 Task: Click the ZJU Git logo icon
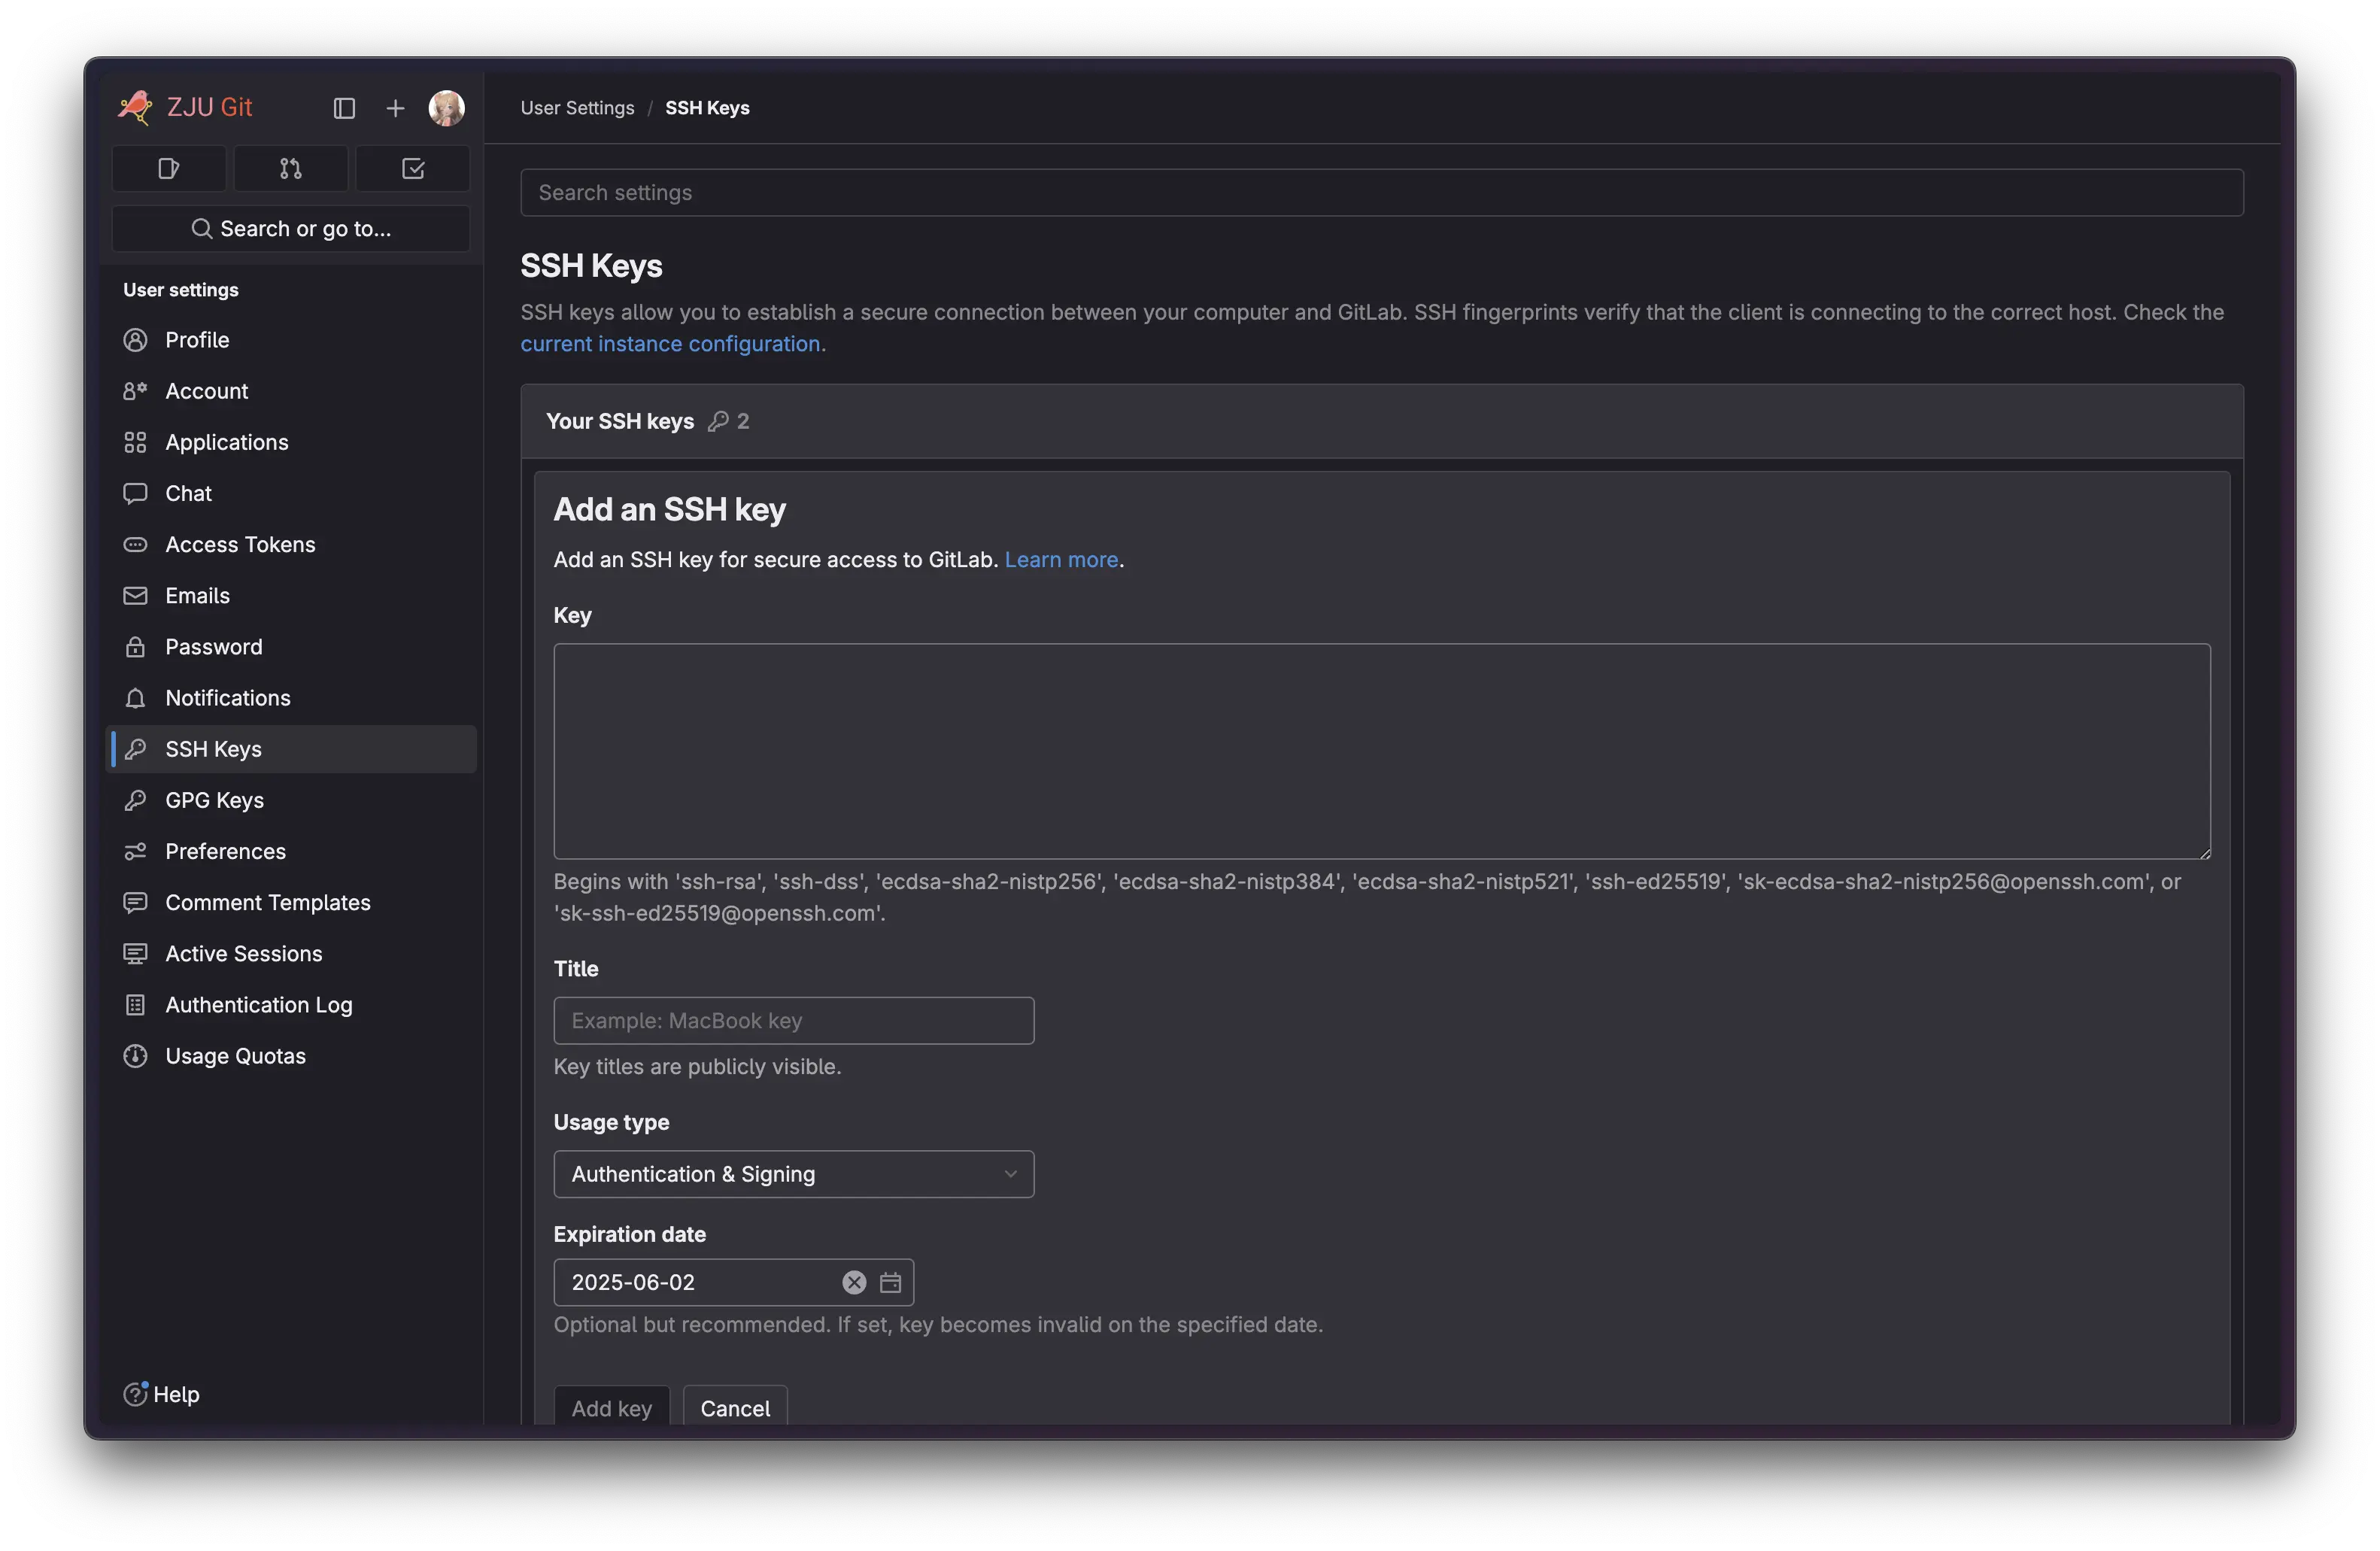click(135, 107)
